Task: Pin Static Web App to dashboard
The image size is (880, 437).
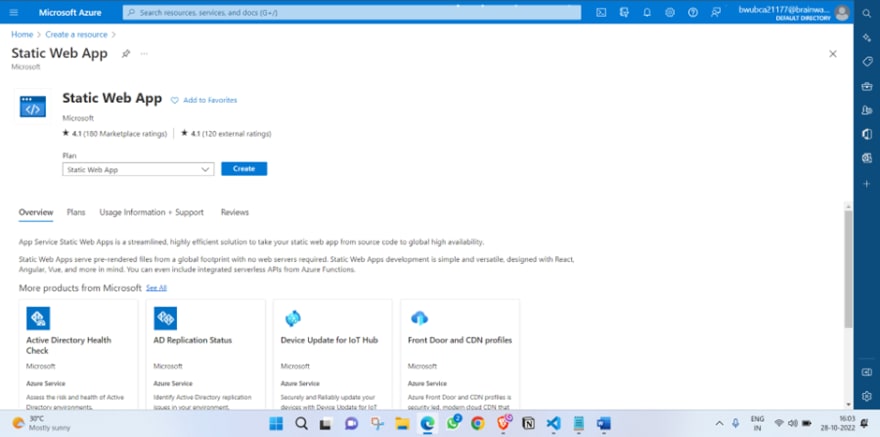Action: click(x=126, y=53)
